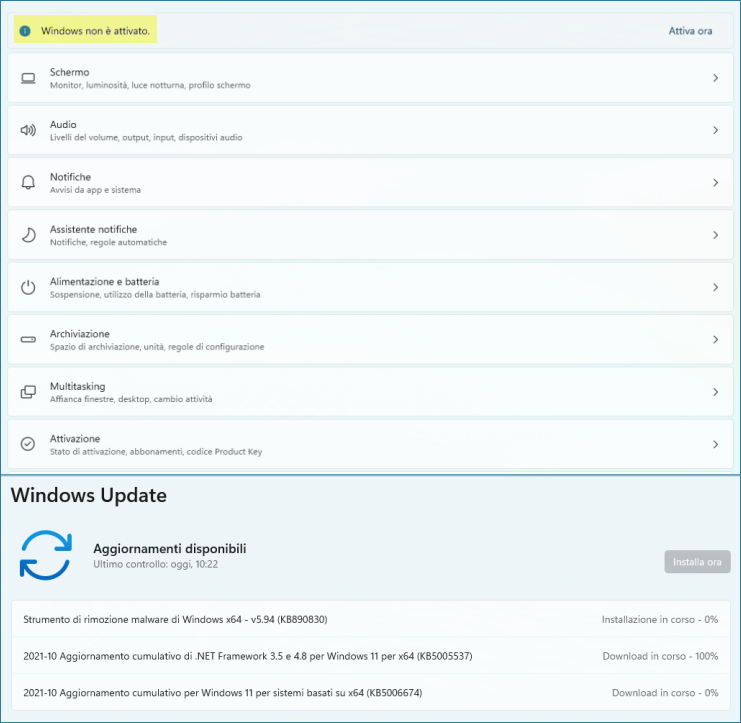This screenshot has width=741, height=723.
Task: Select the Multitasking title text
Action: point(78,387)
